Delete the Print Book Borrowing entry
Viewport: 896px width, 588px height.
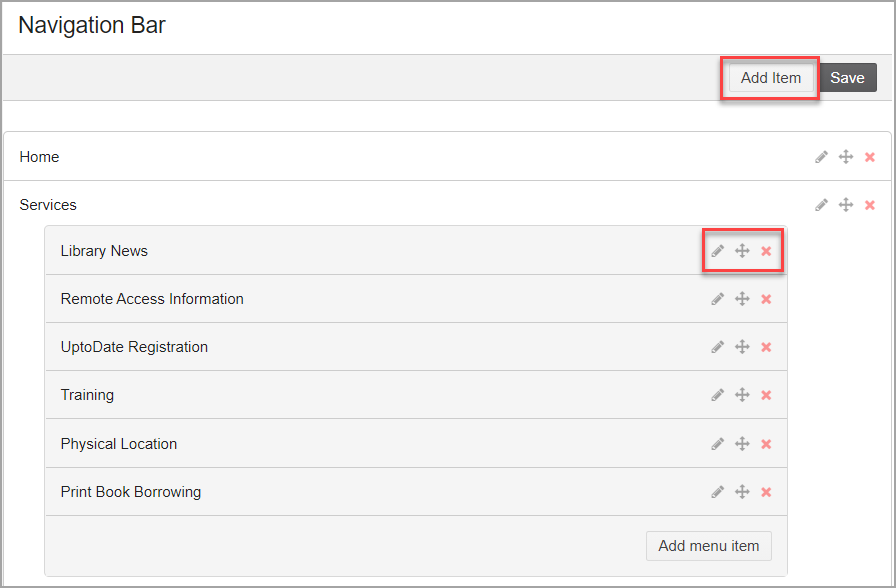(x=766, y=492)
